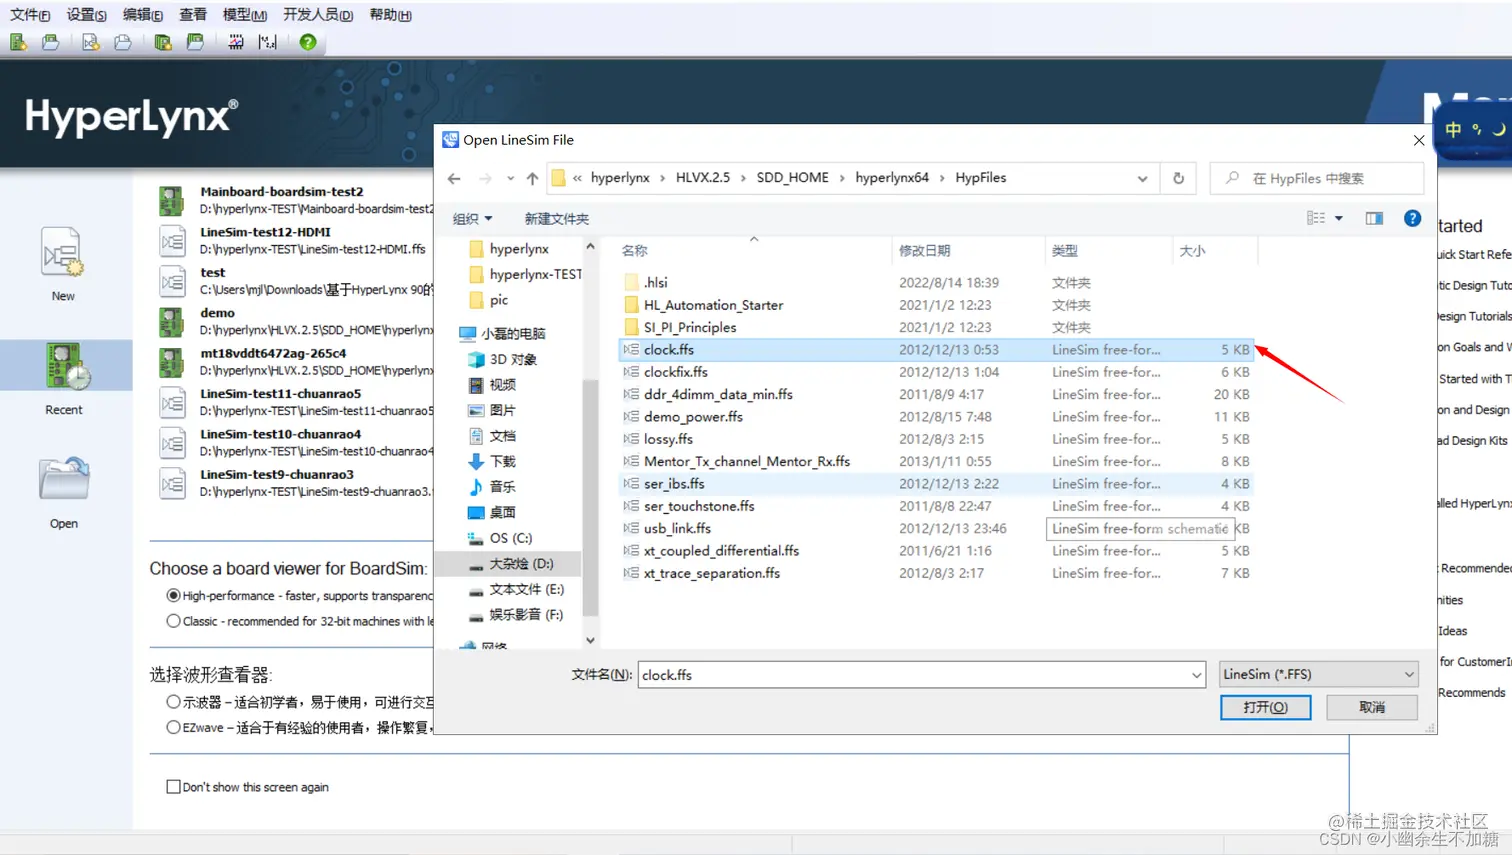Toggle the preview pane icon in the dialog

coord(1374,218)
